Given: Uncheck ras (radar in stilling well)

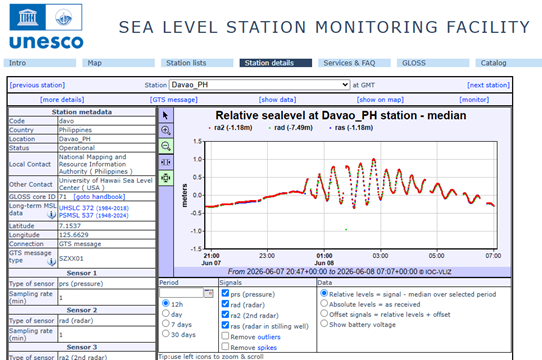Looking at the screenshot, I should click(x=225, y=325).
